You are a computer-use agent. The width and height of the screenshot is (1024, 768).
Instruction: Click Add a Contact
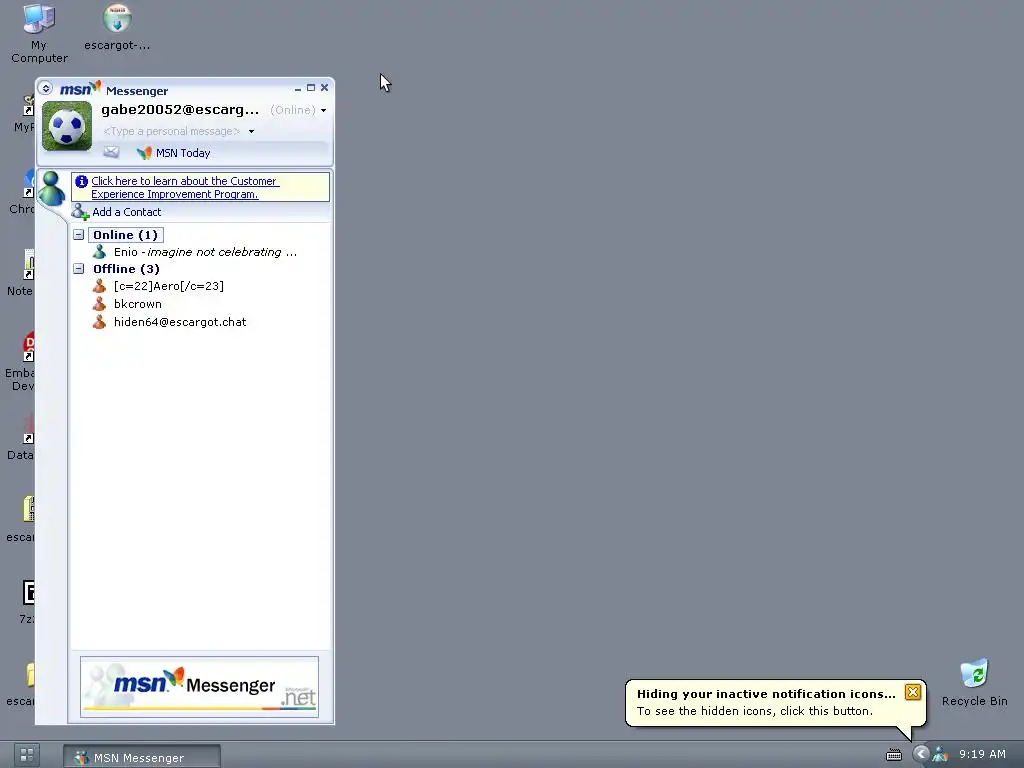(x=127, y=212)
